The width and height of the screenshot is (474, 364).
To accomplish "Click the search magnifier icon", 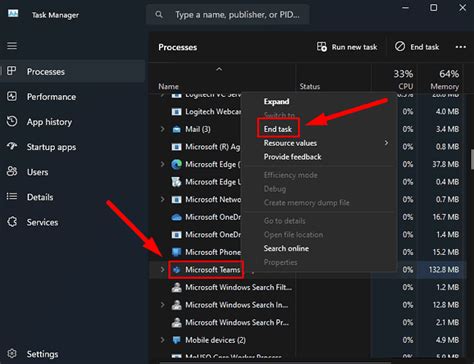I will coord(159,15).
